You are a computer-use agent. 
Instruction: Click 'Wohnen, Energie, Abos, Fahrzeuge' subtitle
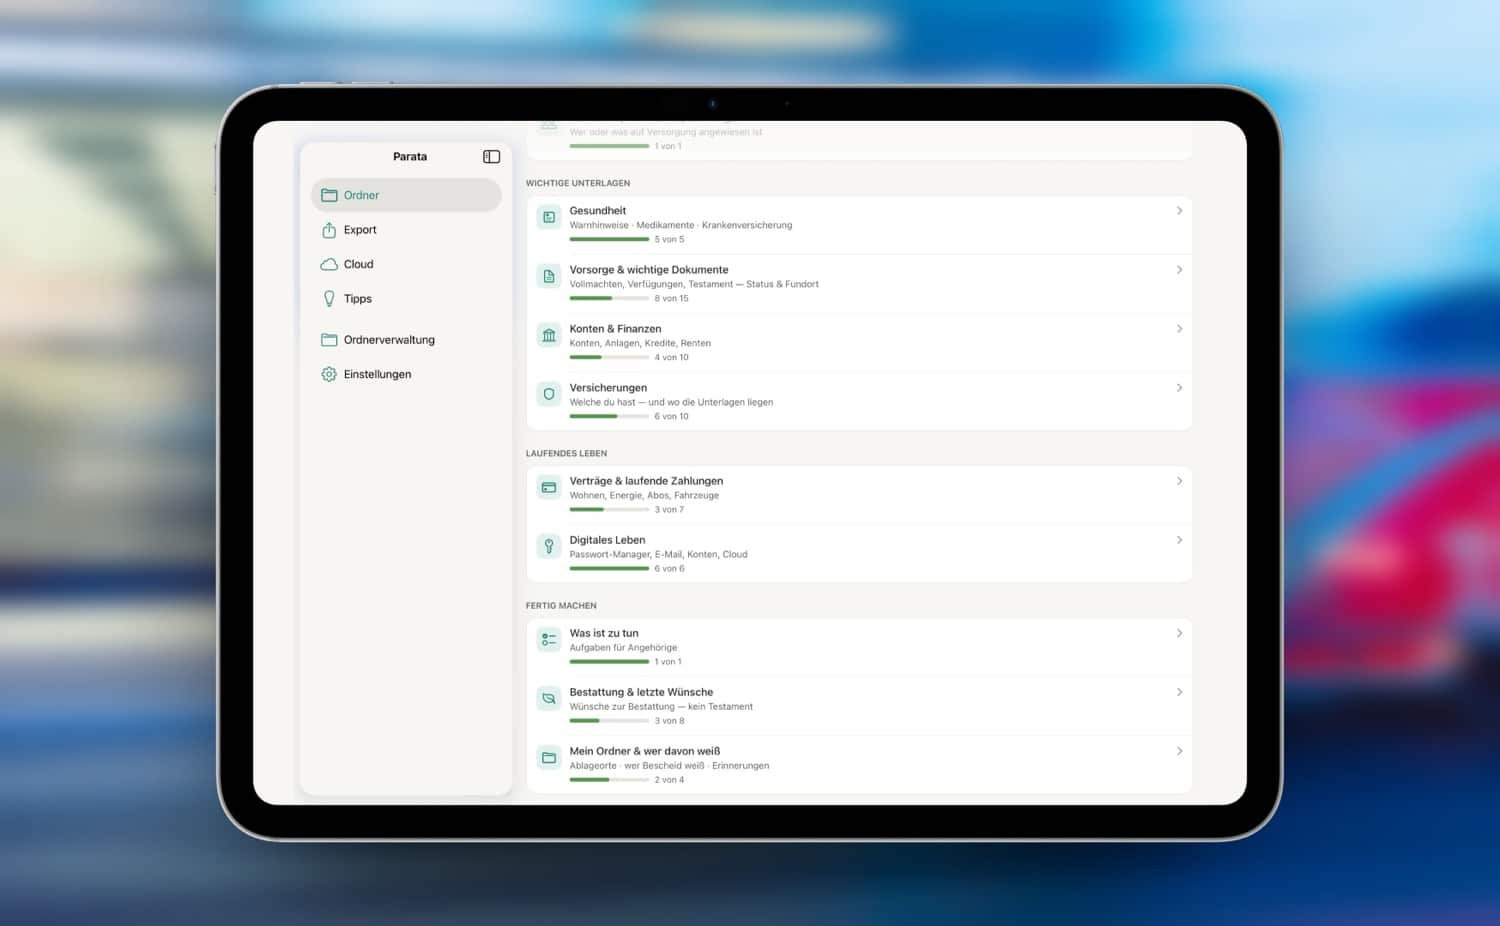coord(644,495)
